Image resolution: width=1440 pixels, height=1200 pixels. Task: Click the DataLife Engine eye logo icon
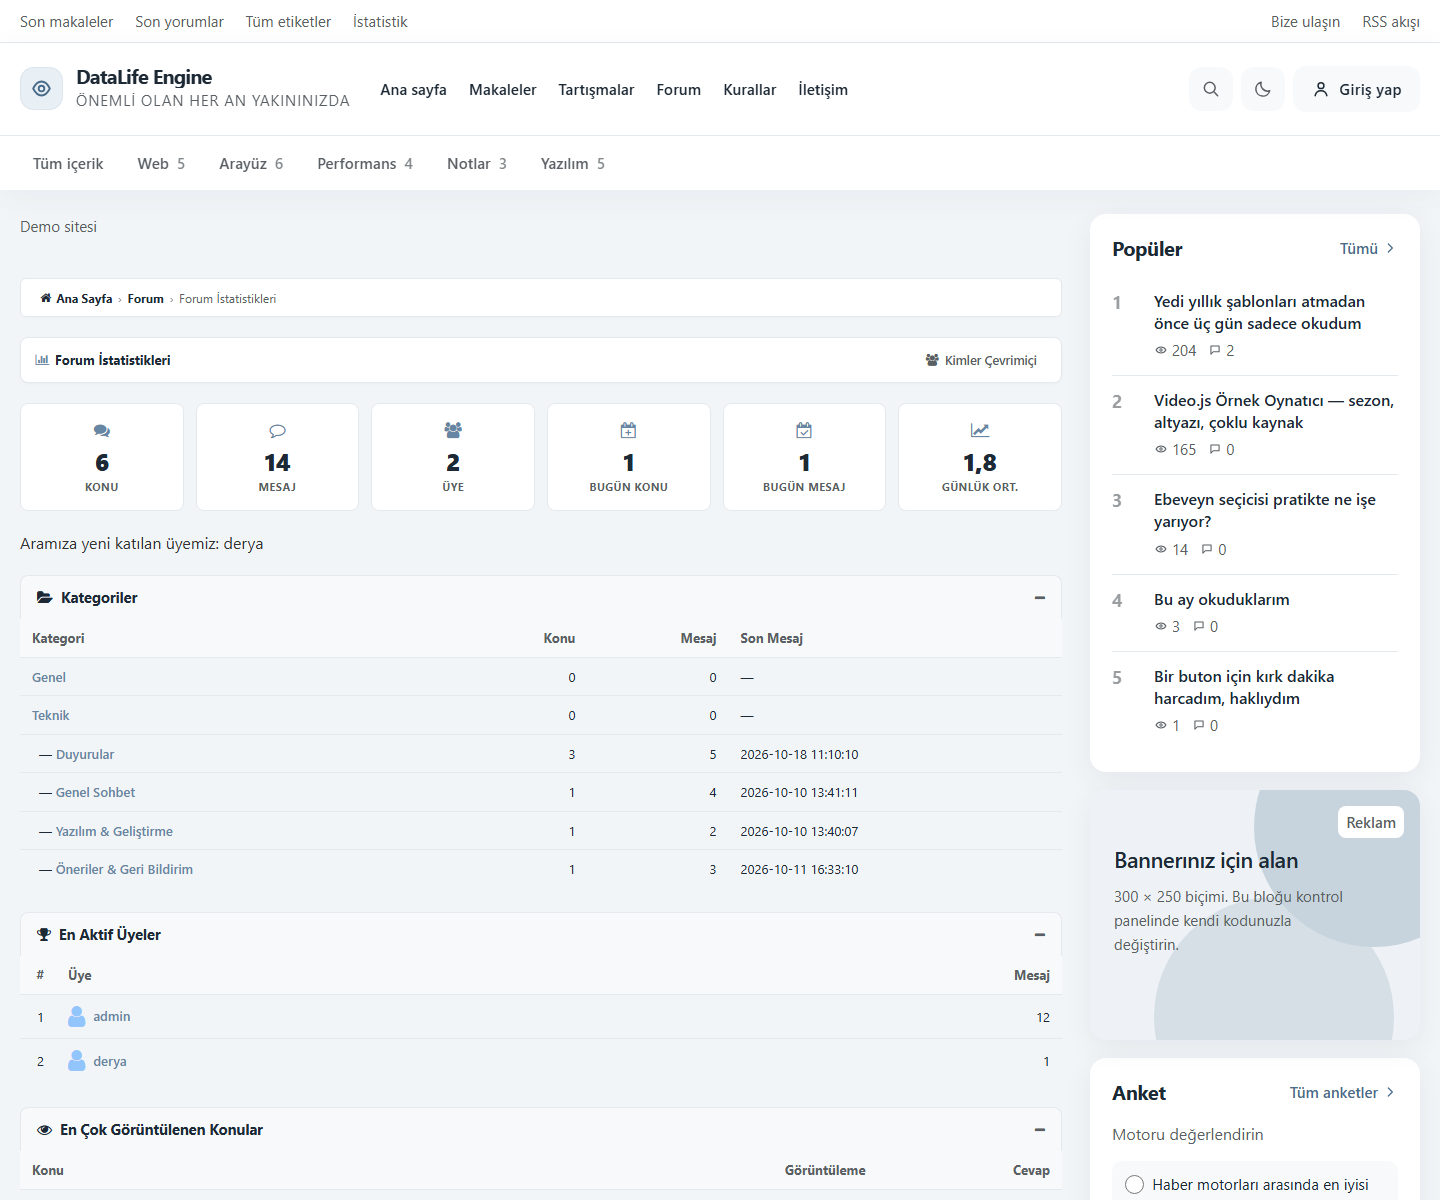pyautogui.click(x=41, y=89)
